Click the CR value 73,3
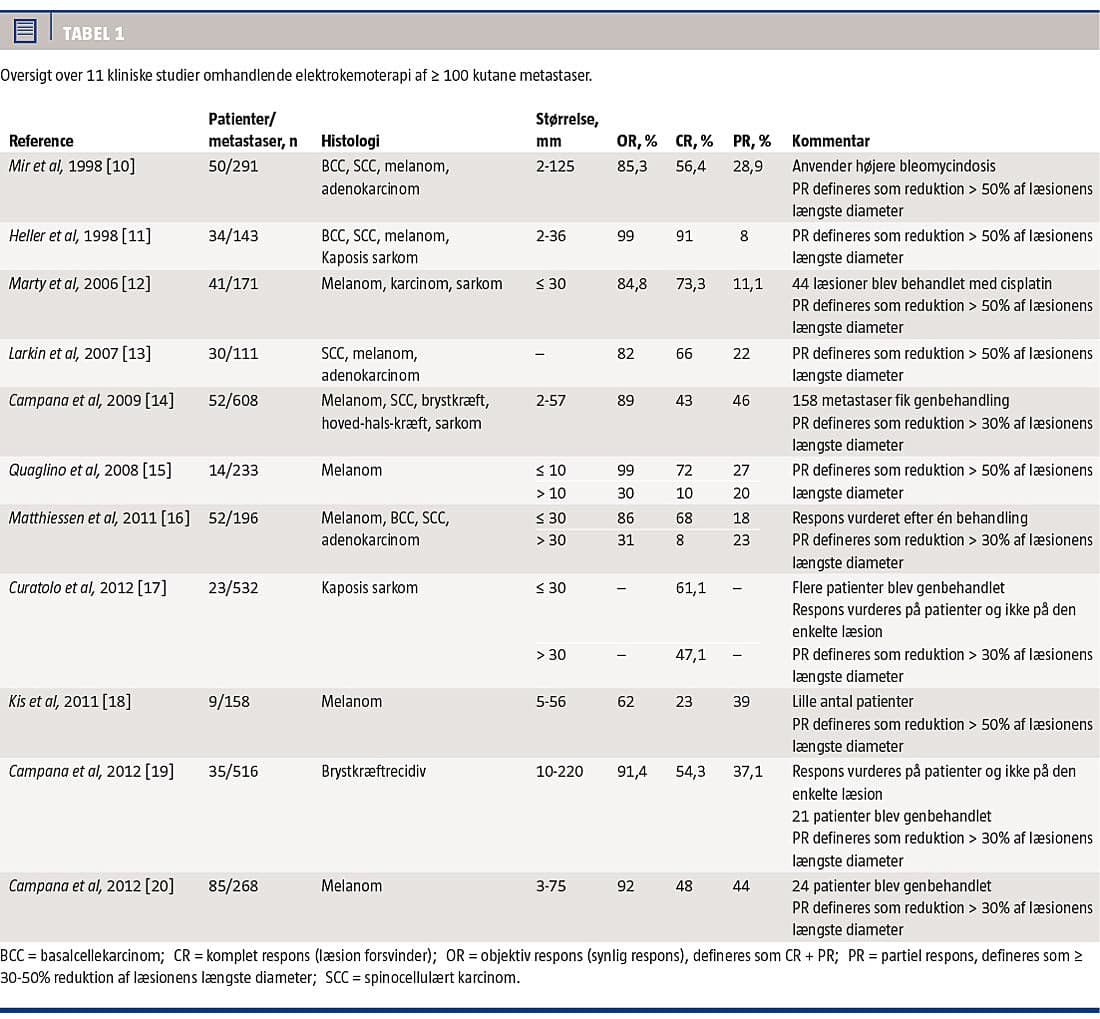The width and height of the screenshot is (1100, 1019). 691,284
